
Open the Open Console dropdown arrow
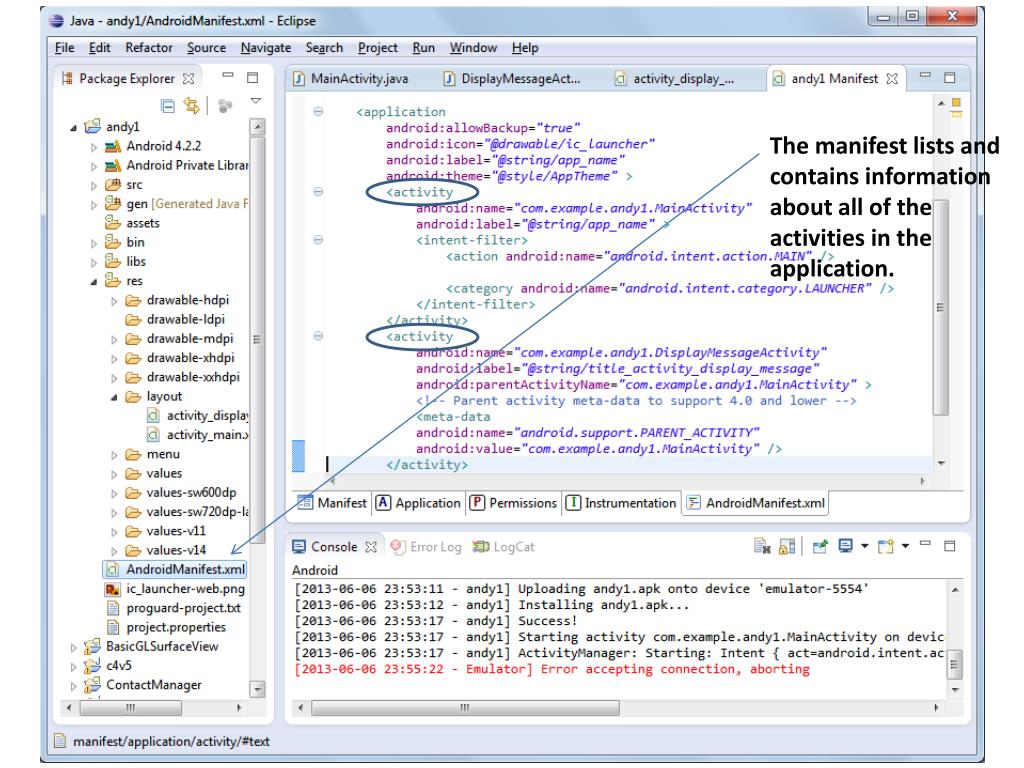[x=905, y=545]
